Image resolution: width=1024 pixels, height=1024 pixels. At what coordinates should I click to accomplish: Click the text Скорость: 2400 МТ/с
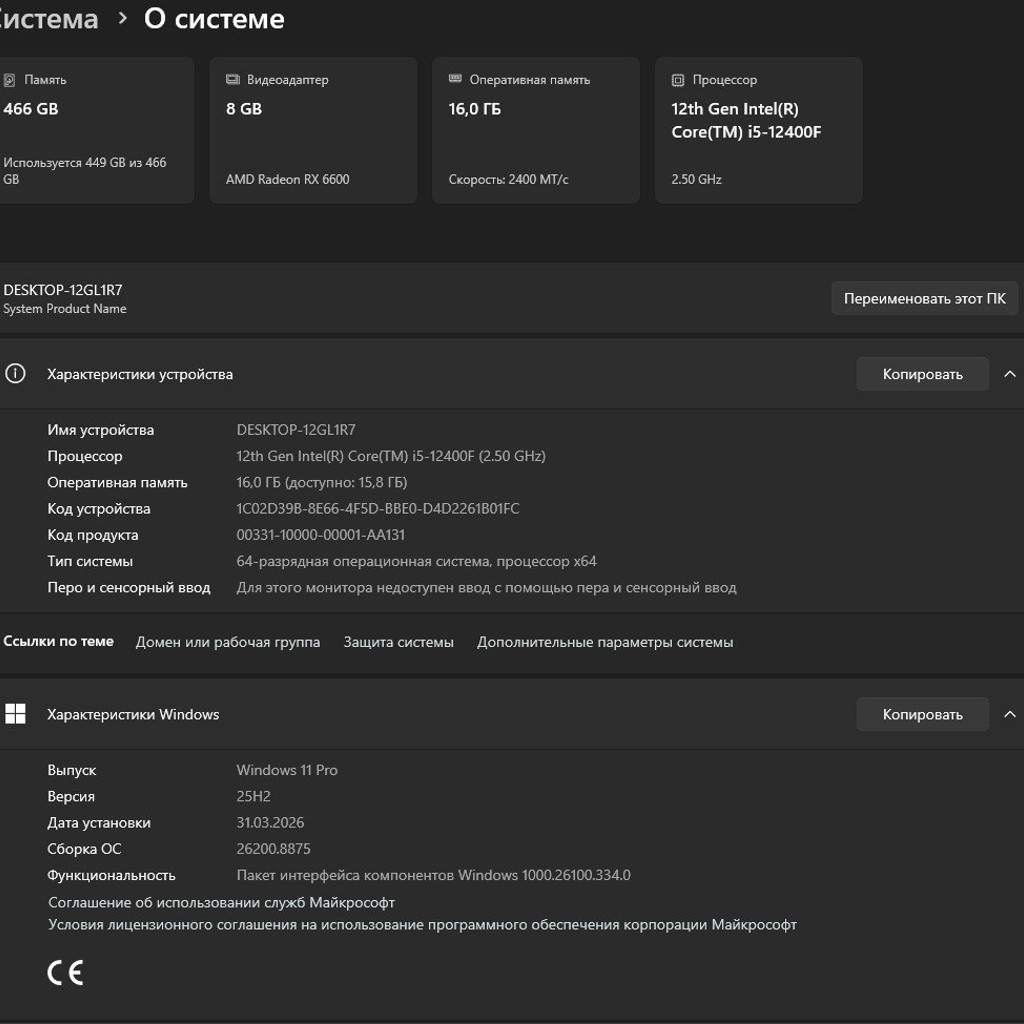(508, 179)
